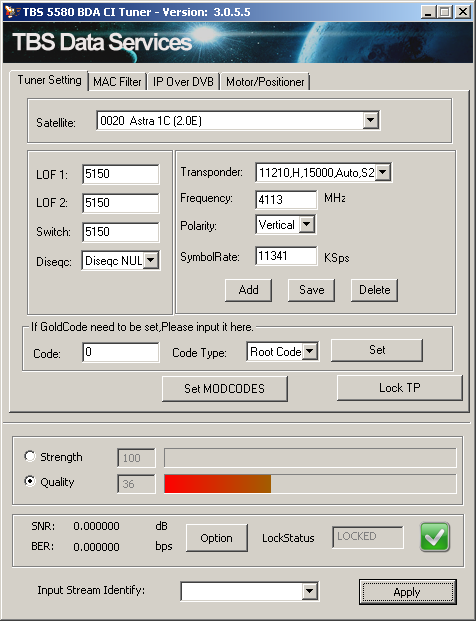The width and height of the screenshot is (476, 621).
Task: Click the Frequency input field
Action: click(286, 199)
